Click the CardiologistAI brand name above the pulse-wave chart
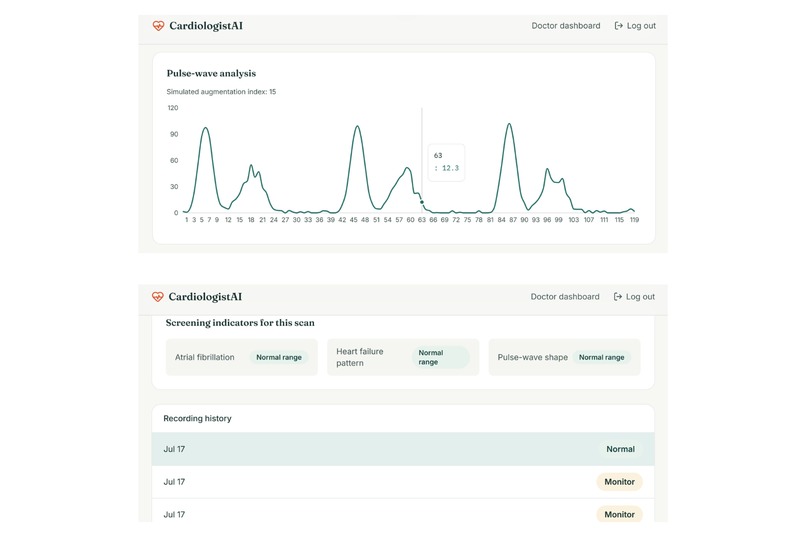The image size is (806, 537). point(206,26)
